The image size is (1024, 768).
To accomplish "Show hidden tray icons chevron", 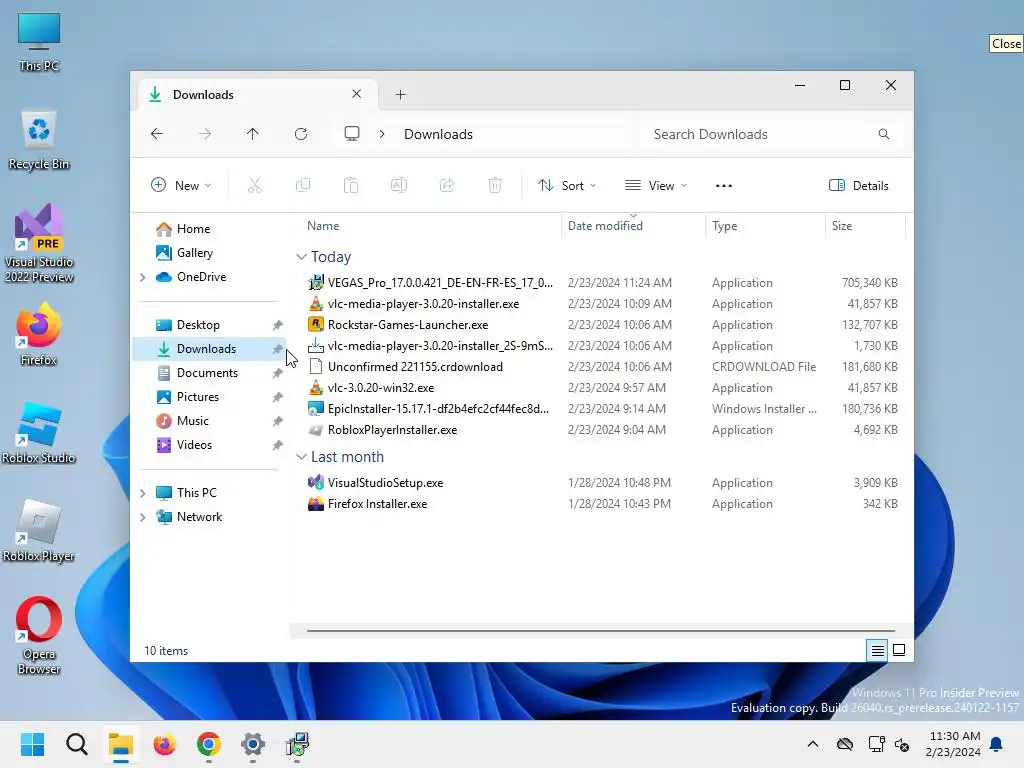I will point(813,744).
